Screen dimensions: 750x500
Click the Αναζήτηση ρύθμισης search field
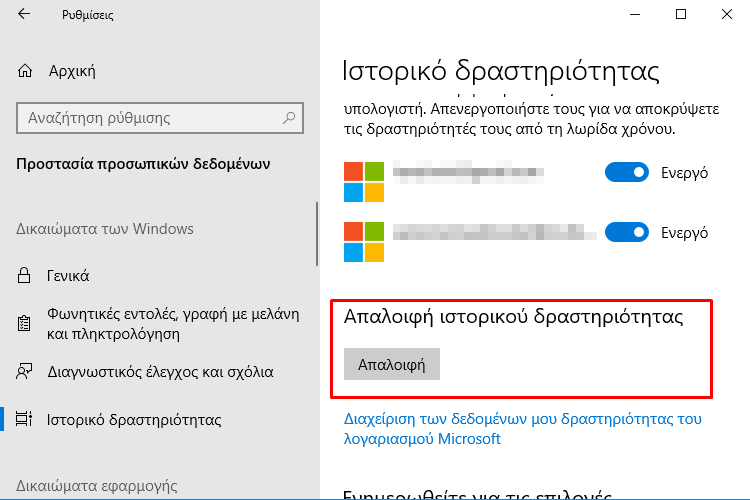coord(160,118)
